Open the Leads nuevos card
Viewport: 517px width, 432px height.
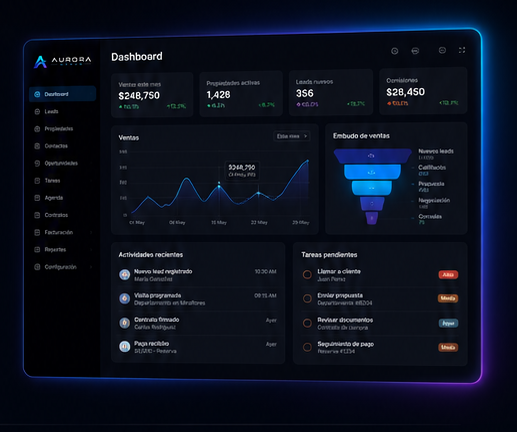[x=331, y=92]
